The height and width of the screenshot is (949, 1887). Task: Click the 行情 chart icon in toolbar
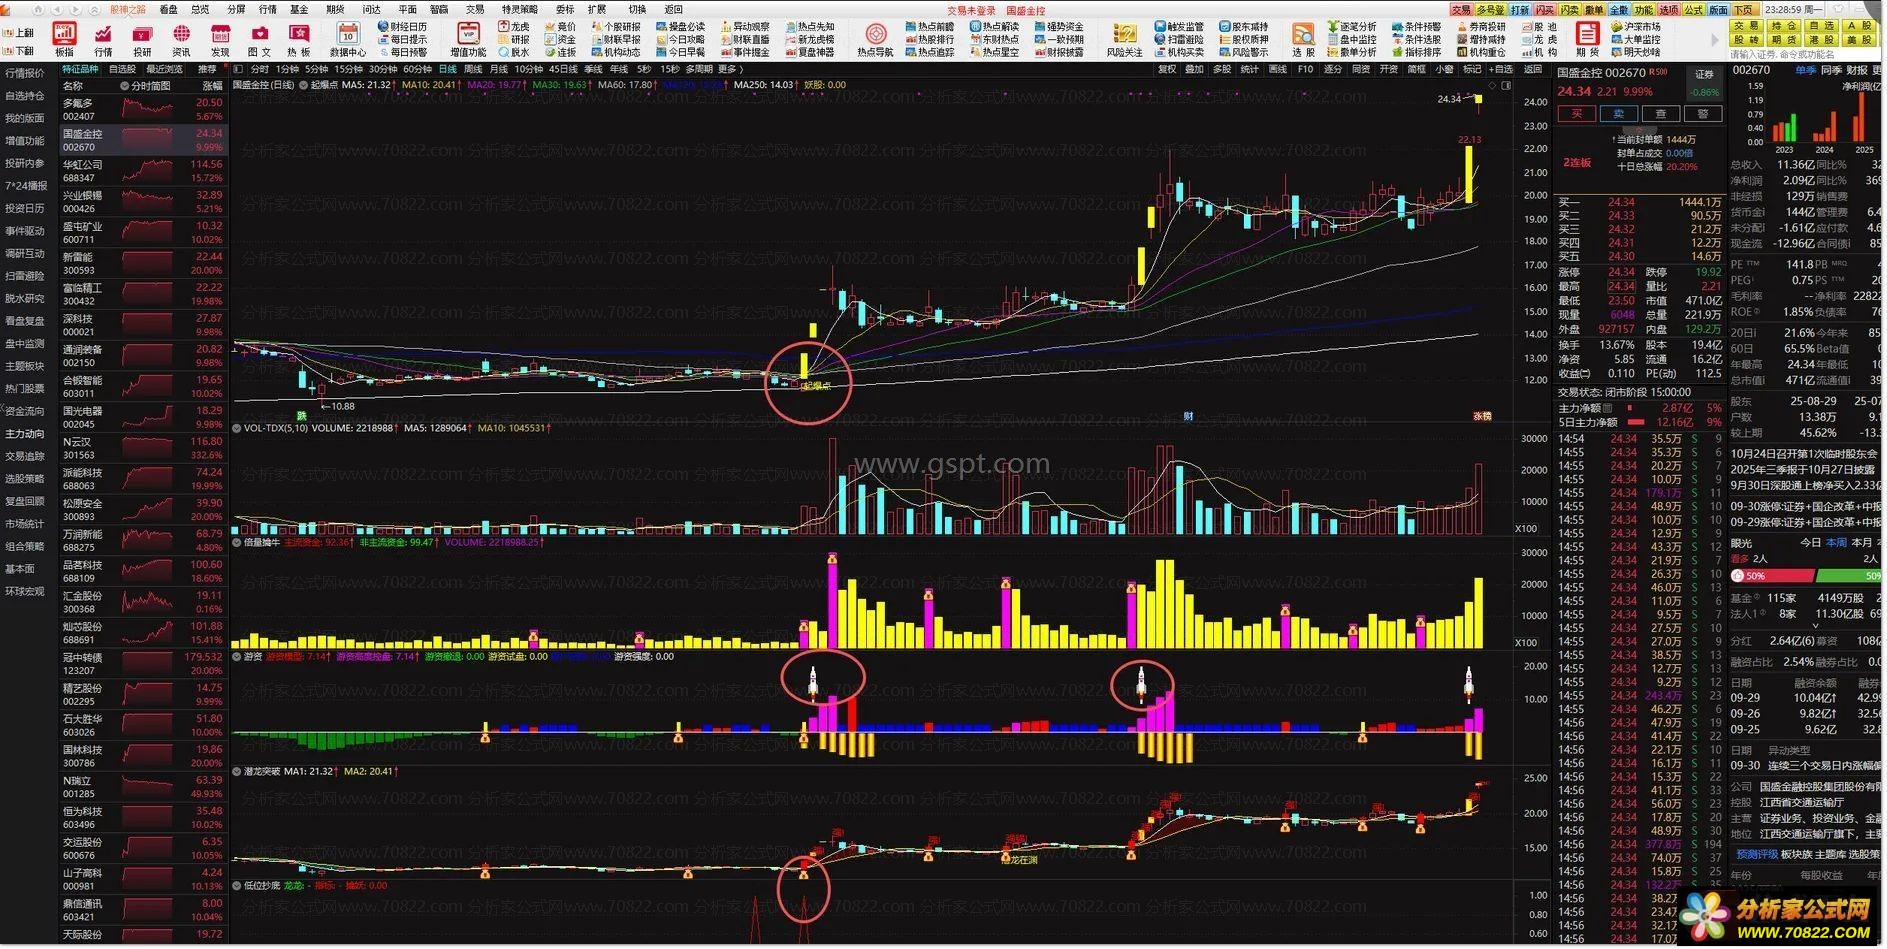(103, 39)
